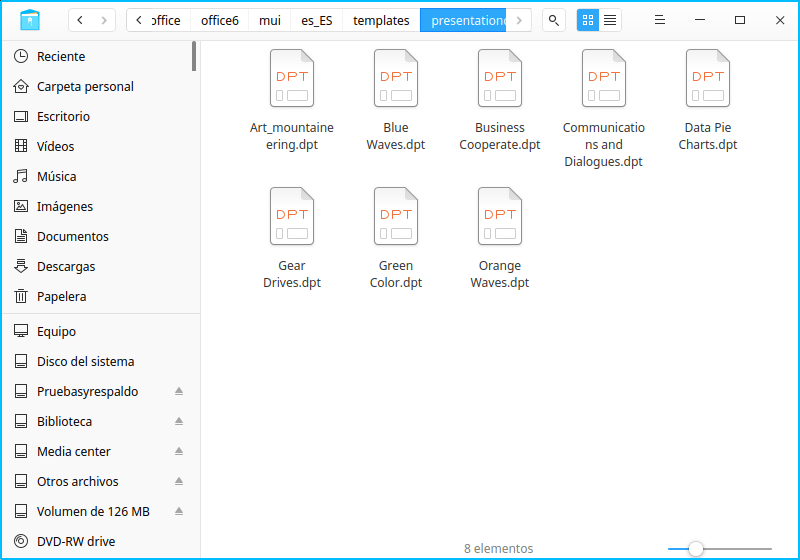This screenshot has width=800, height=560.
Task: Select Communications and Dialogues.dpt file
Action: [x=604, y=109]
